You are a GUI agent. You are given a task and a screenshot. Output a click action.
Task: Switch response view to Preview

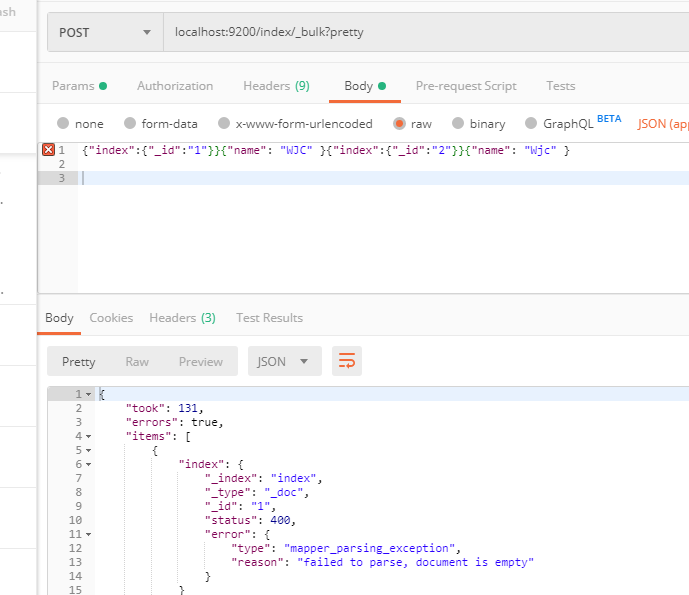pyautogui.click(x=201, y=362)
